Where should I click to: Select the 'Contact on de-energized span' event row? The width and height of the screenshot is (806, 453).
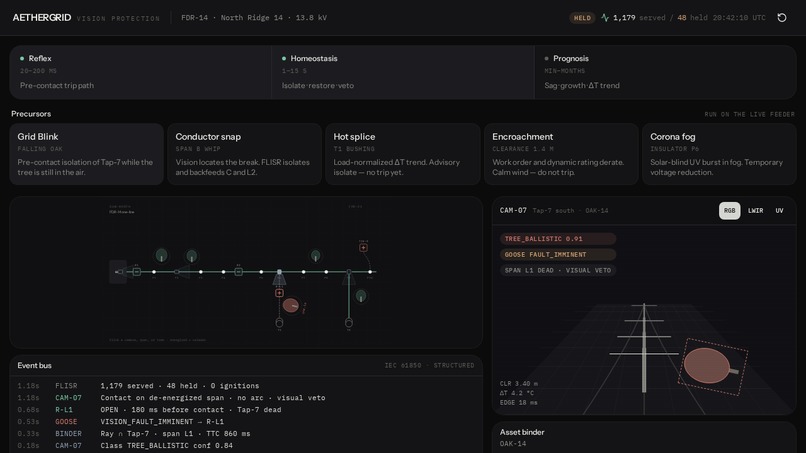point(246,397)
